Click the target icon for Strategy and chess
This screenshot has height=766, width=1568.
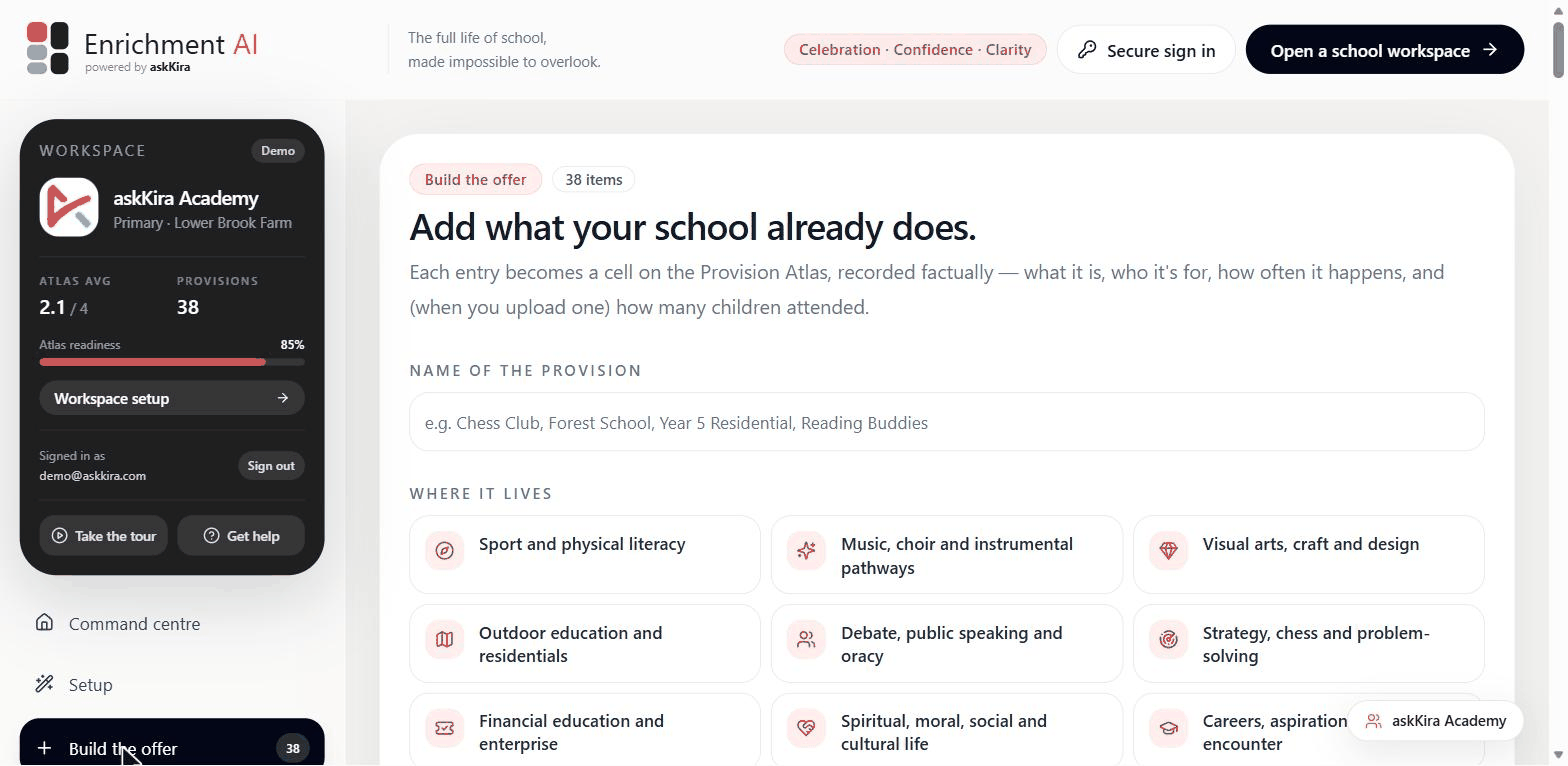tap(1168, 640)
